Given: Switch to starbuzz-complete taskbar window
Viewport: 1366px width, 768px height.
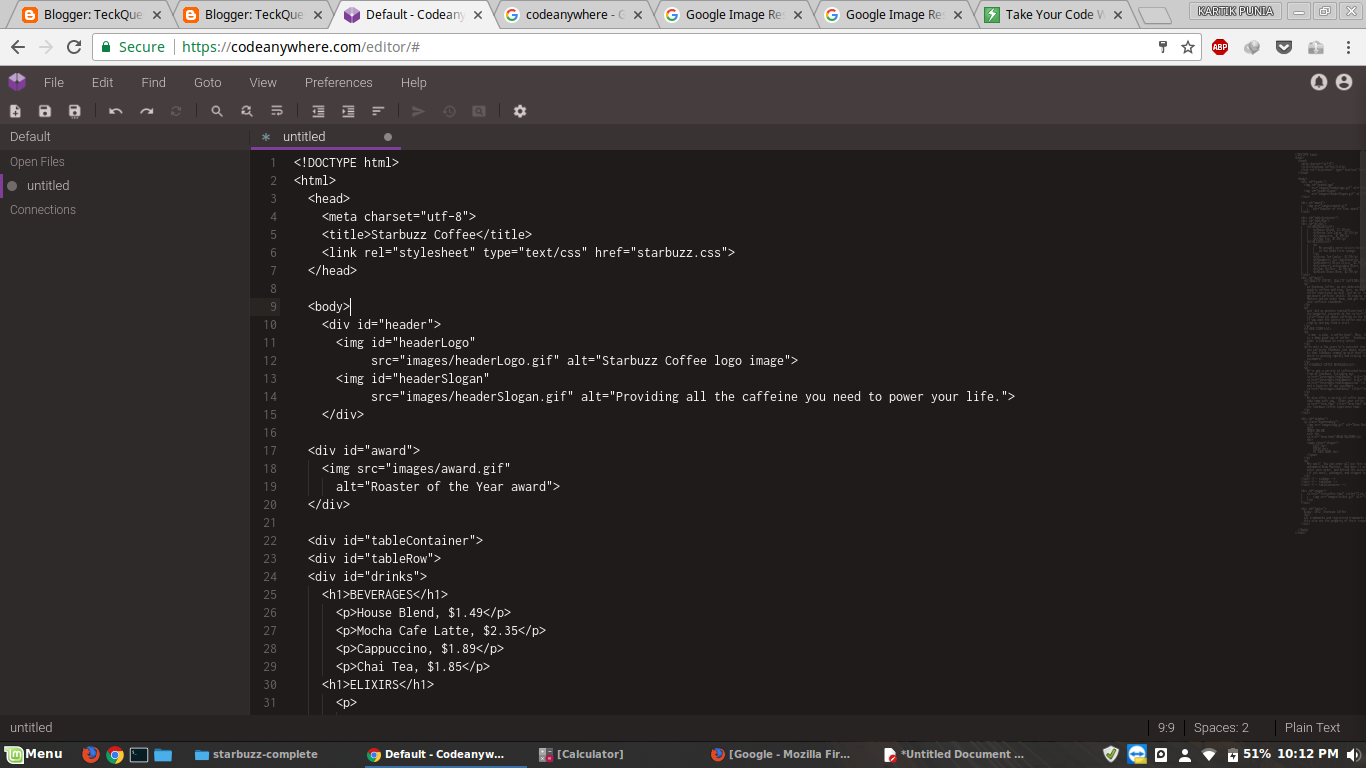Looking at the screenshot, I should click(257, 754).
